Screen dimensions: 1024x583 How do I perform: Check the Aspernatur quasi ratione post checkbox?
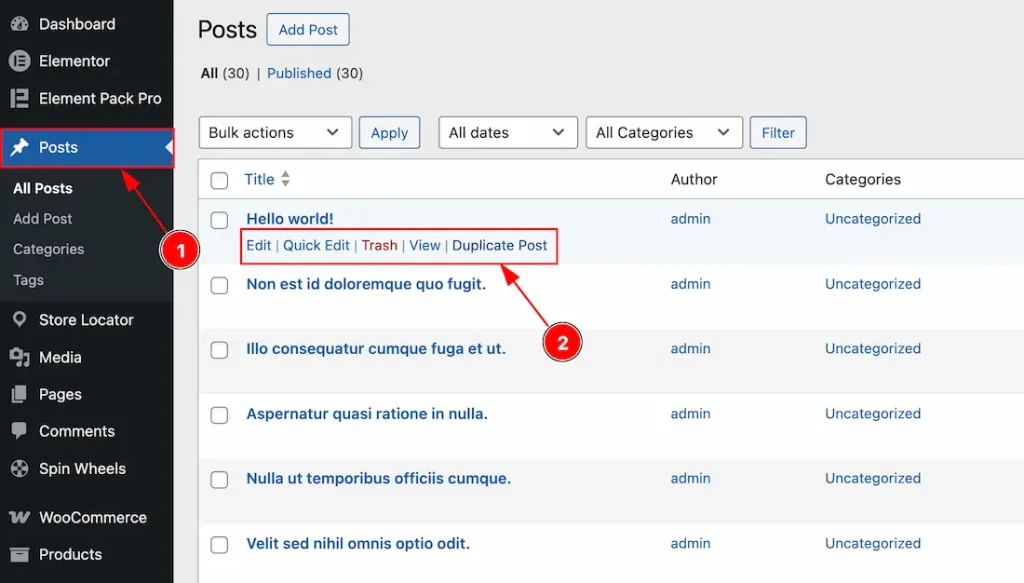click(x=219, y=415)
